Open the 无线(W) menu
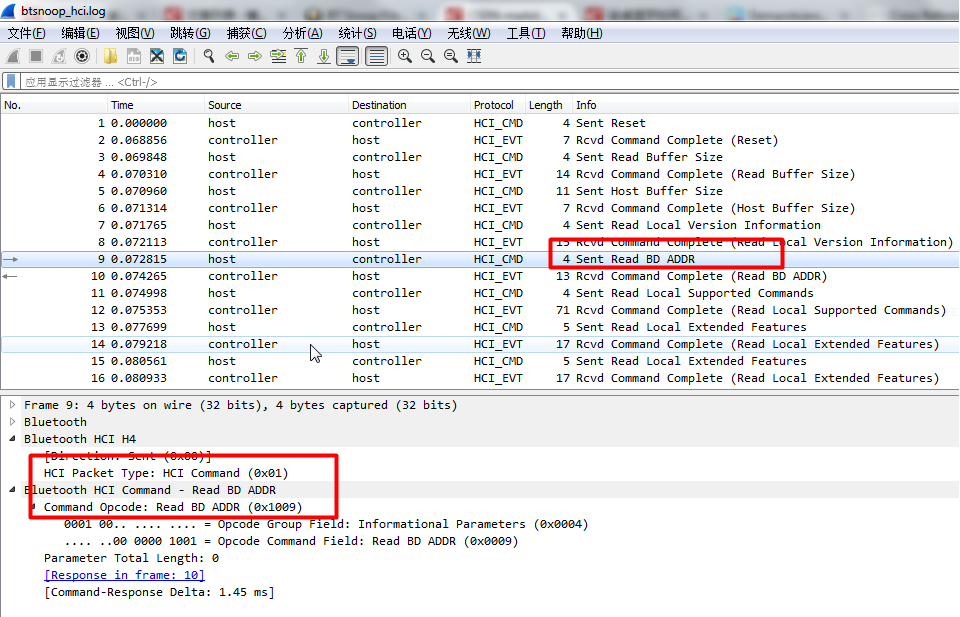Image resolution: width=960 pixels, height=617 pixels. click(468, 34)
